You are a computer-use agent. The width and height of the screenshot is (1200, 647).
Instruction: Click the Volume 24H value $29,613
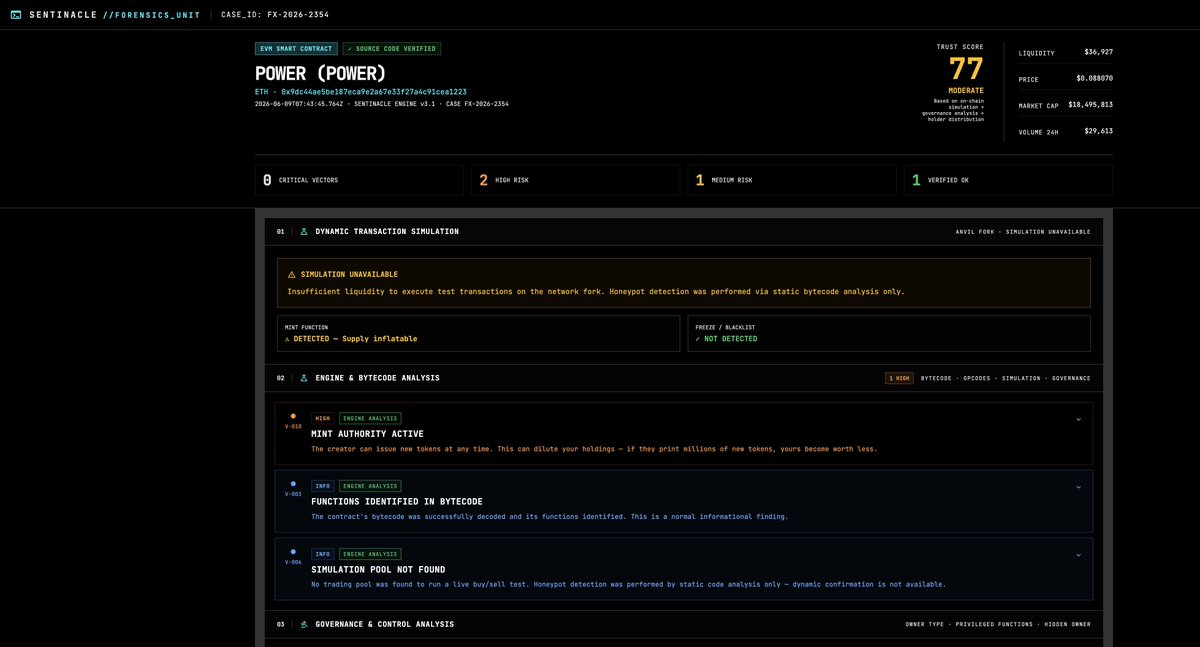click(x=1098, y=130)
